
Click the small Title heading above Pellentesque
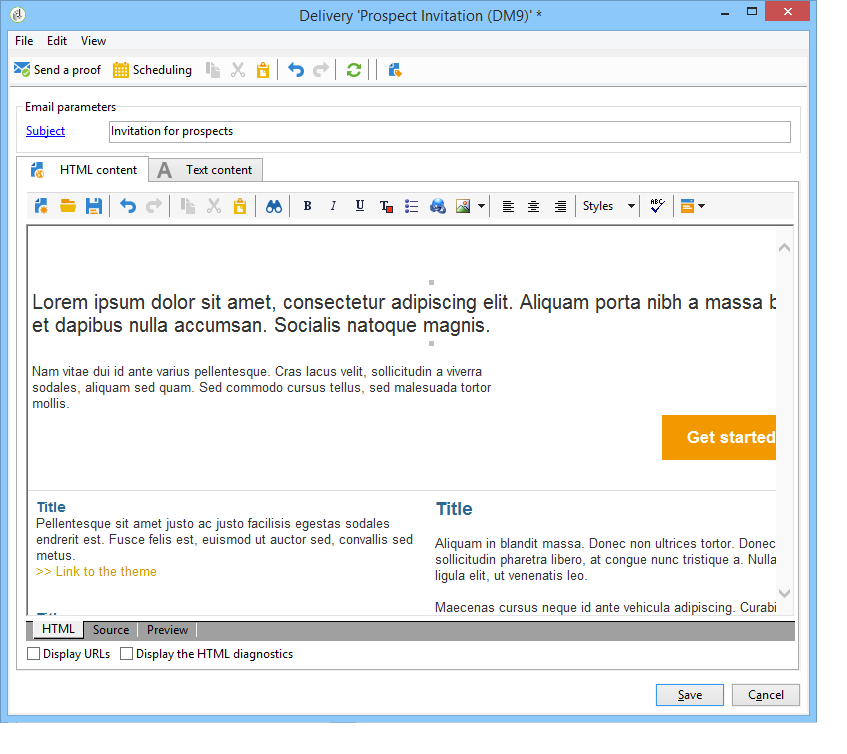click(x=51, y=507)
